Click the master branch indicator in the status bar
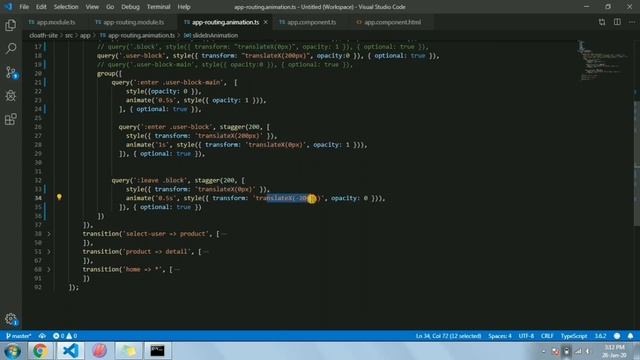The height and width of the screenshot is (360, 640). (x=19, y=336)
